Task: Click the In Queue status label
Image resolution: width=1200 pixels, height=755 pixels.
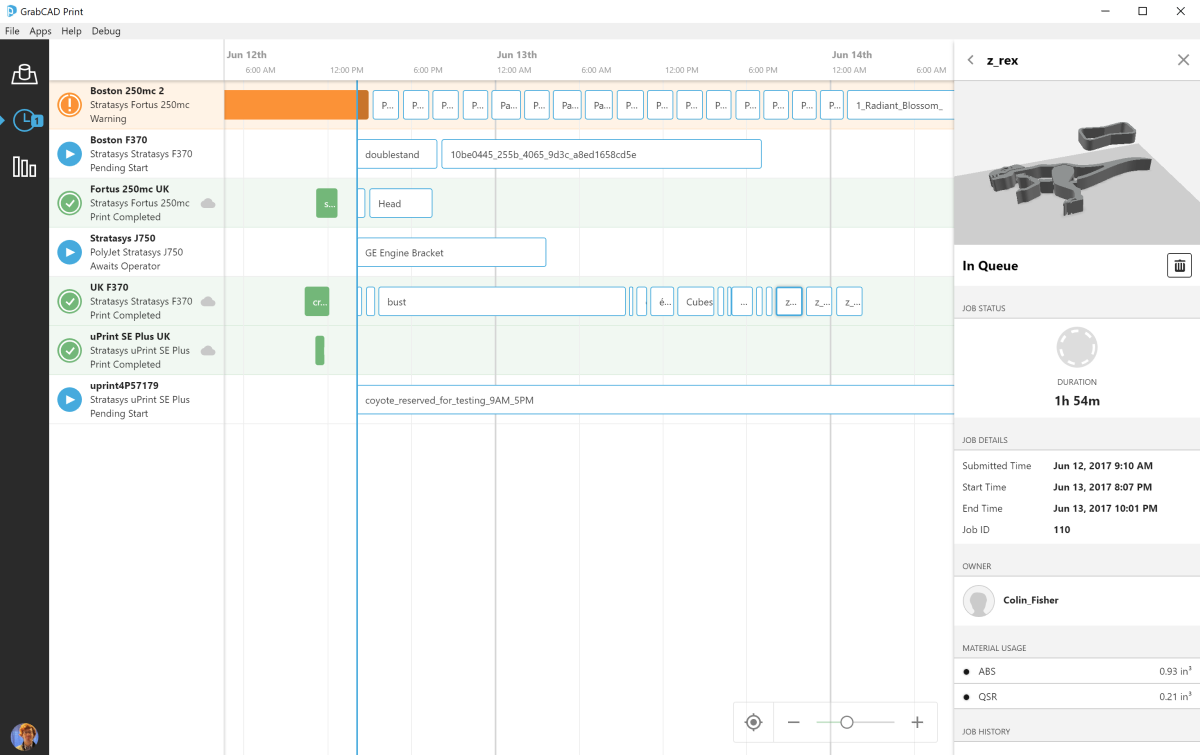Action: (990, 266)
